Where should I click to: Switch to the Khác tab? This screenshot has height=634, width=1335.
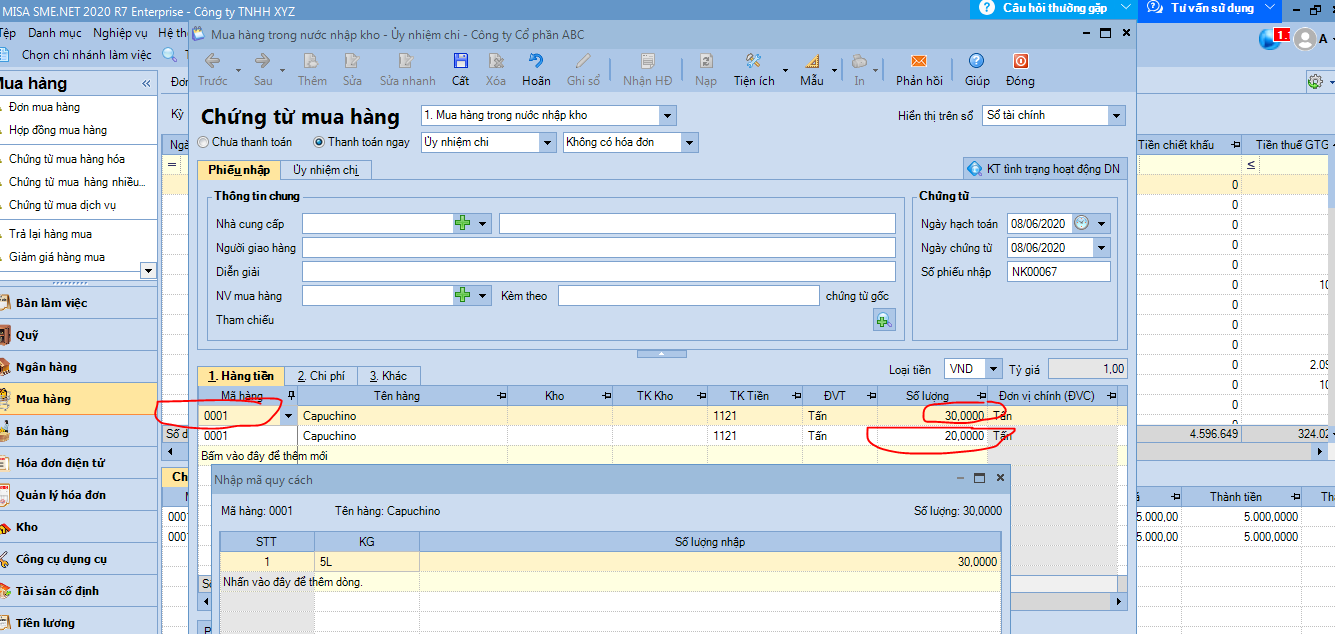coord(388,376)
